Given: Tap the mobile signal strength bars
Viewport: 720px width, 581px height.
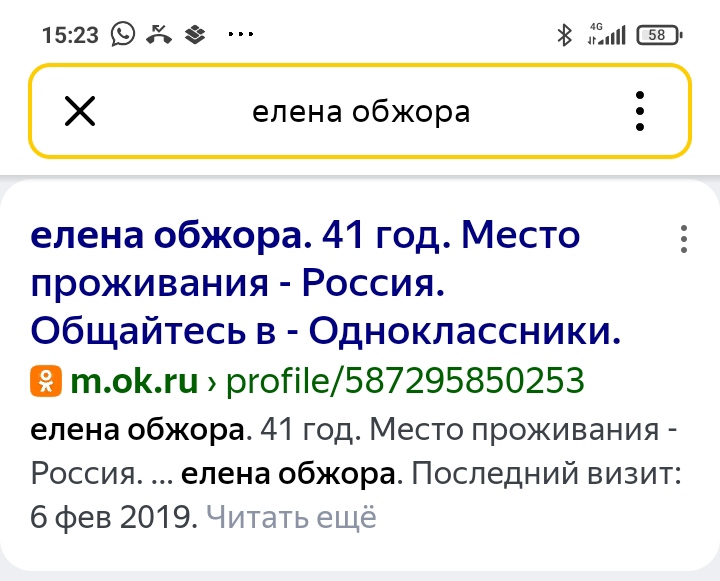Looking at the screenshot, I should (614, 37).
